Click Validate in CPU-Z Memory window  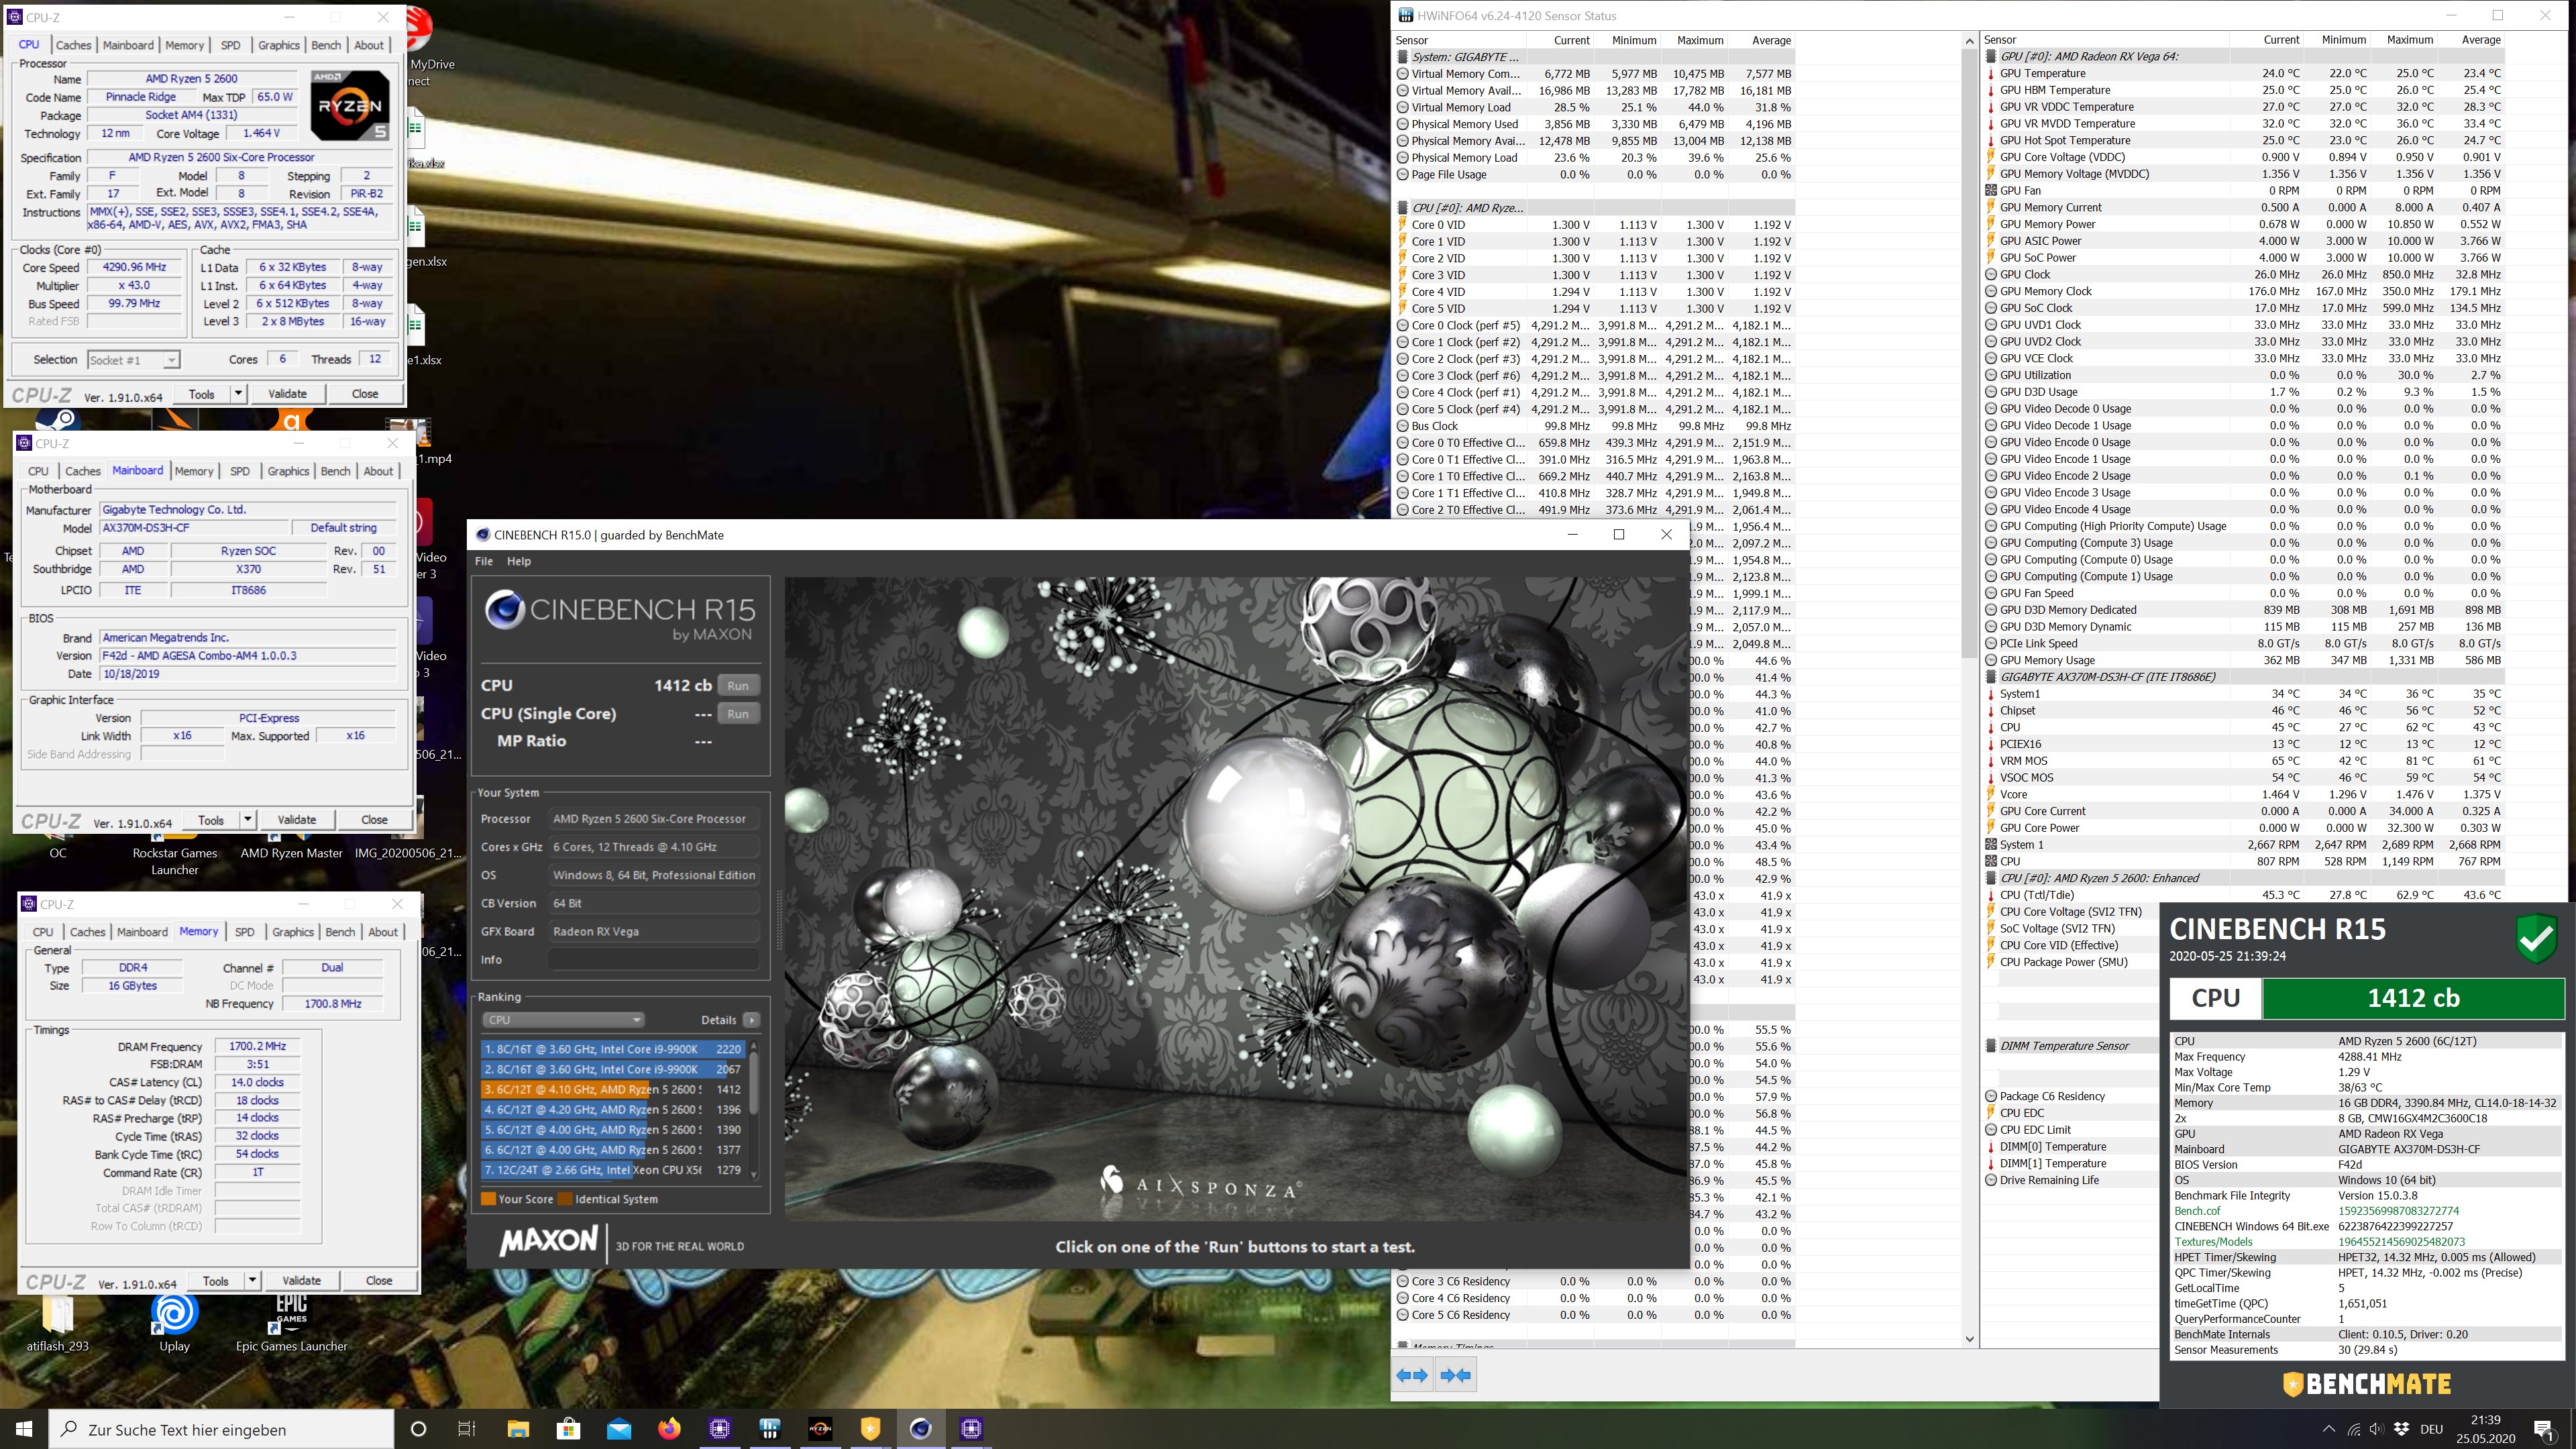coord(301,1280)
